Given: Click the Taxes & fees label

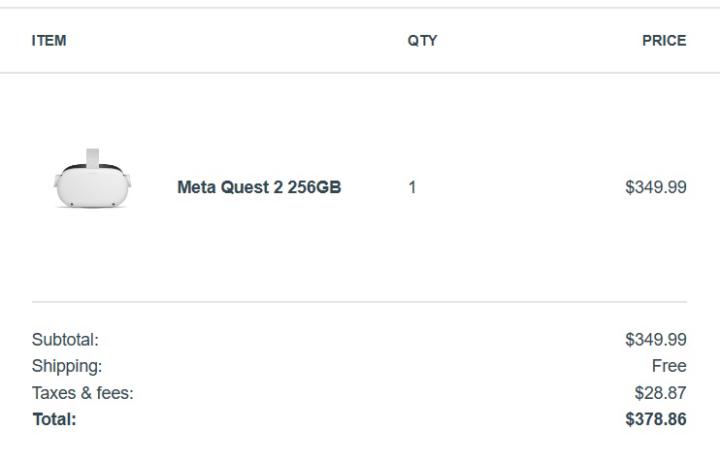Looking at the screenshot, I should (x=83, y=393).
